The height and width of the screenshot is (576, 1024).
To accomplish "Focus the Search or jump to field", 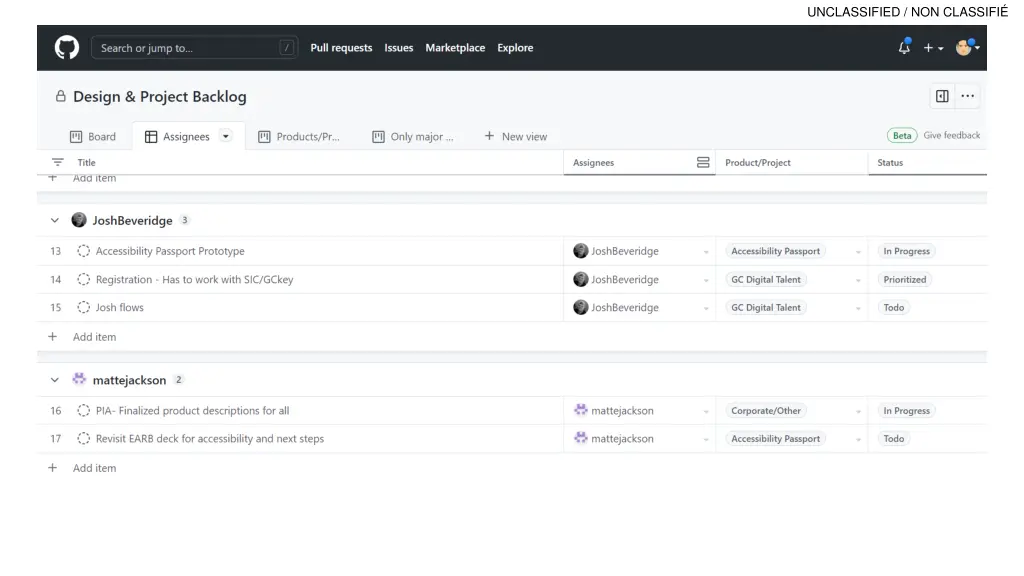I will point(194,48).
